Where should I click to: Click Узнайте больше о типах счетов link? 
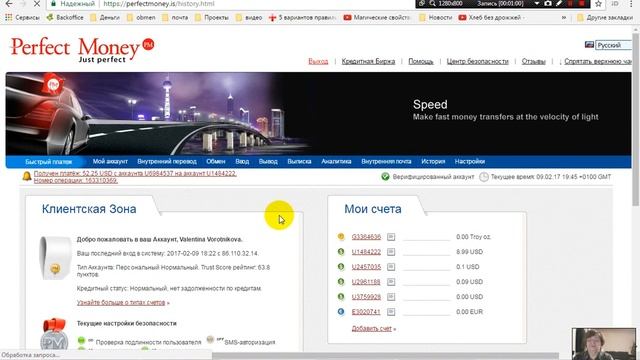tap(121, 303)
